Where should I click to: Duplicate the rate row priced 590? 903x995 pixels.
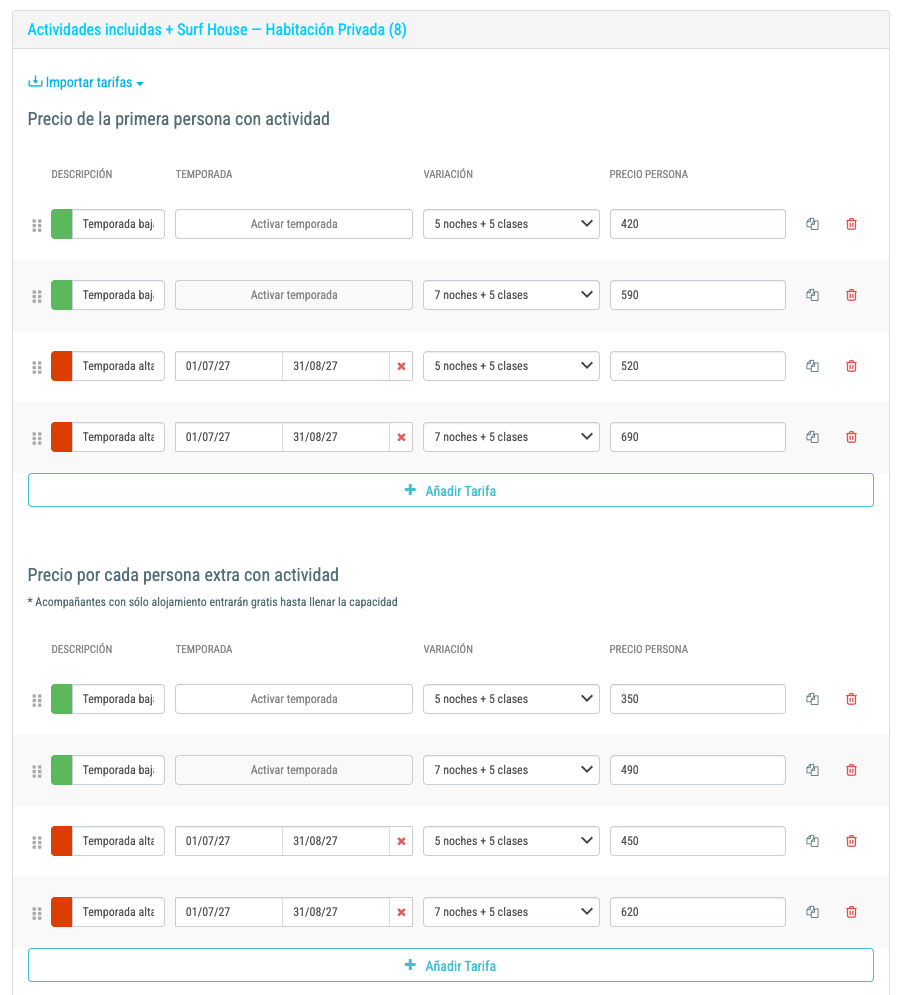point(812,295)
